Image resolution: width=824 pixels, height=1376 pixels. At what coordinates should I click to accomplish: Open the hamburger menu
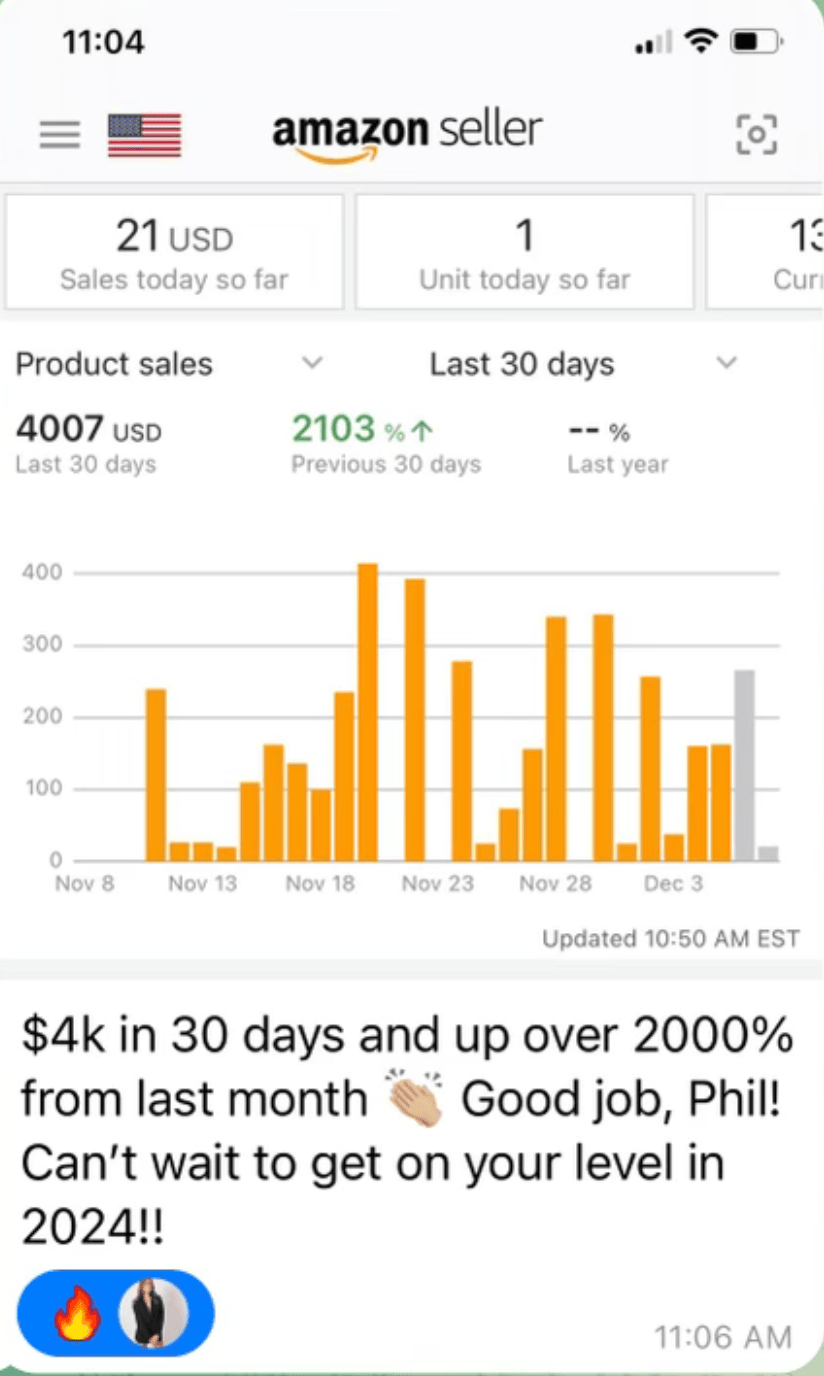(60, 135)
